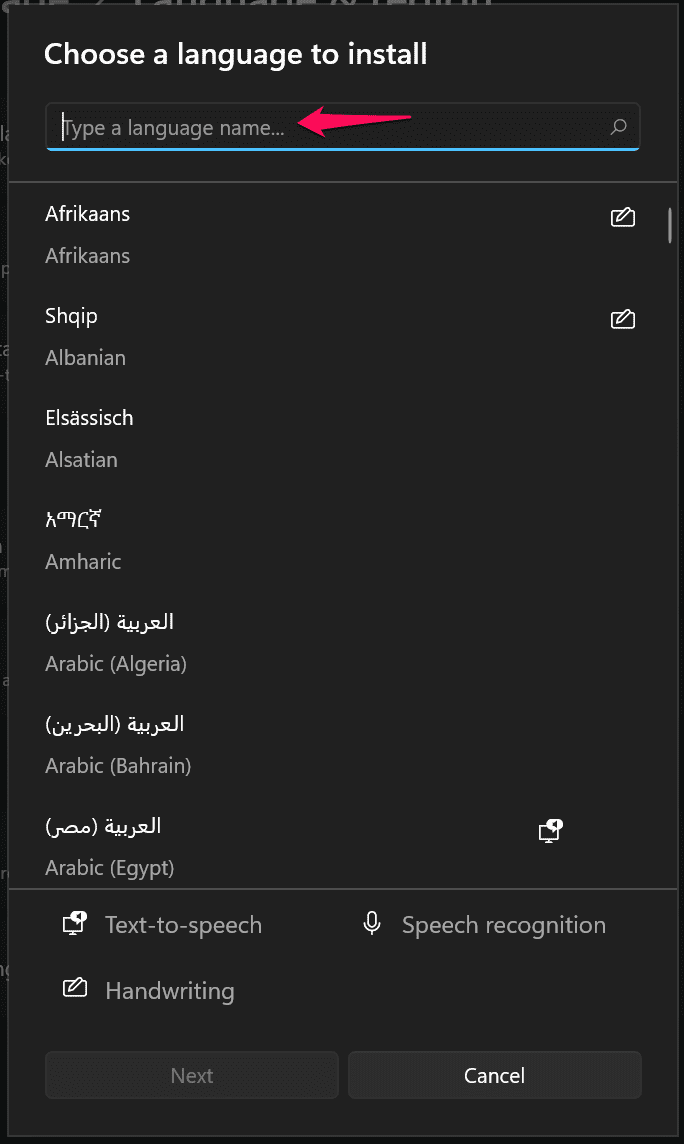
Task: Click the handwriting icon beside Shqip
Action: pos(622,319)
